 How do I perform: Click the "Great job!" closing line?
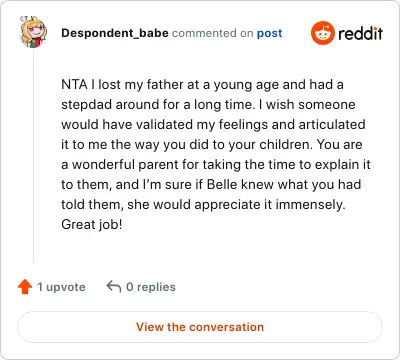tap(92, 225)
